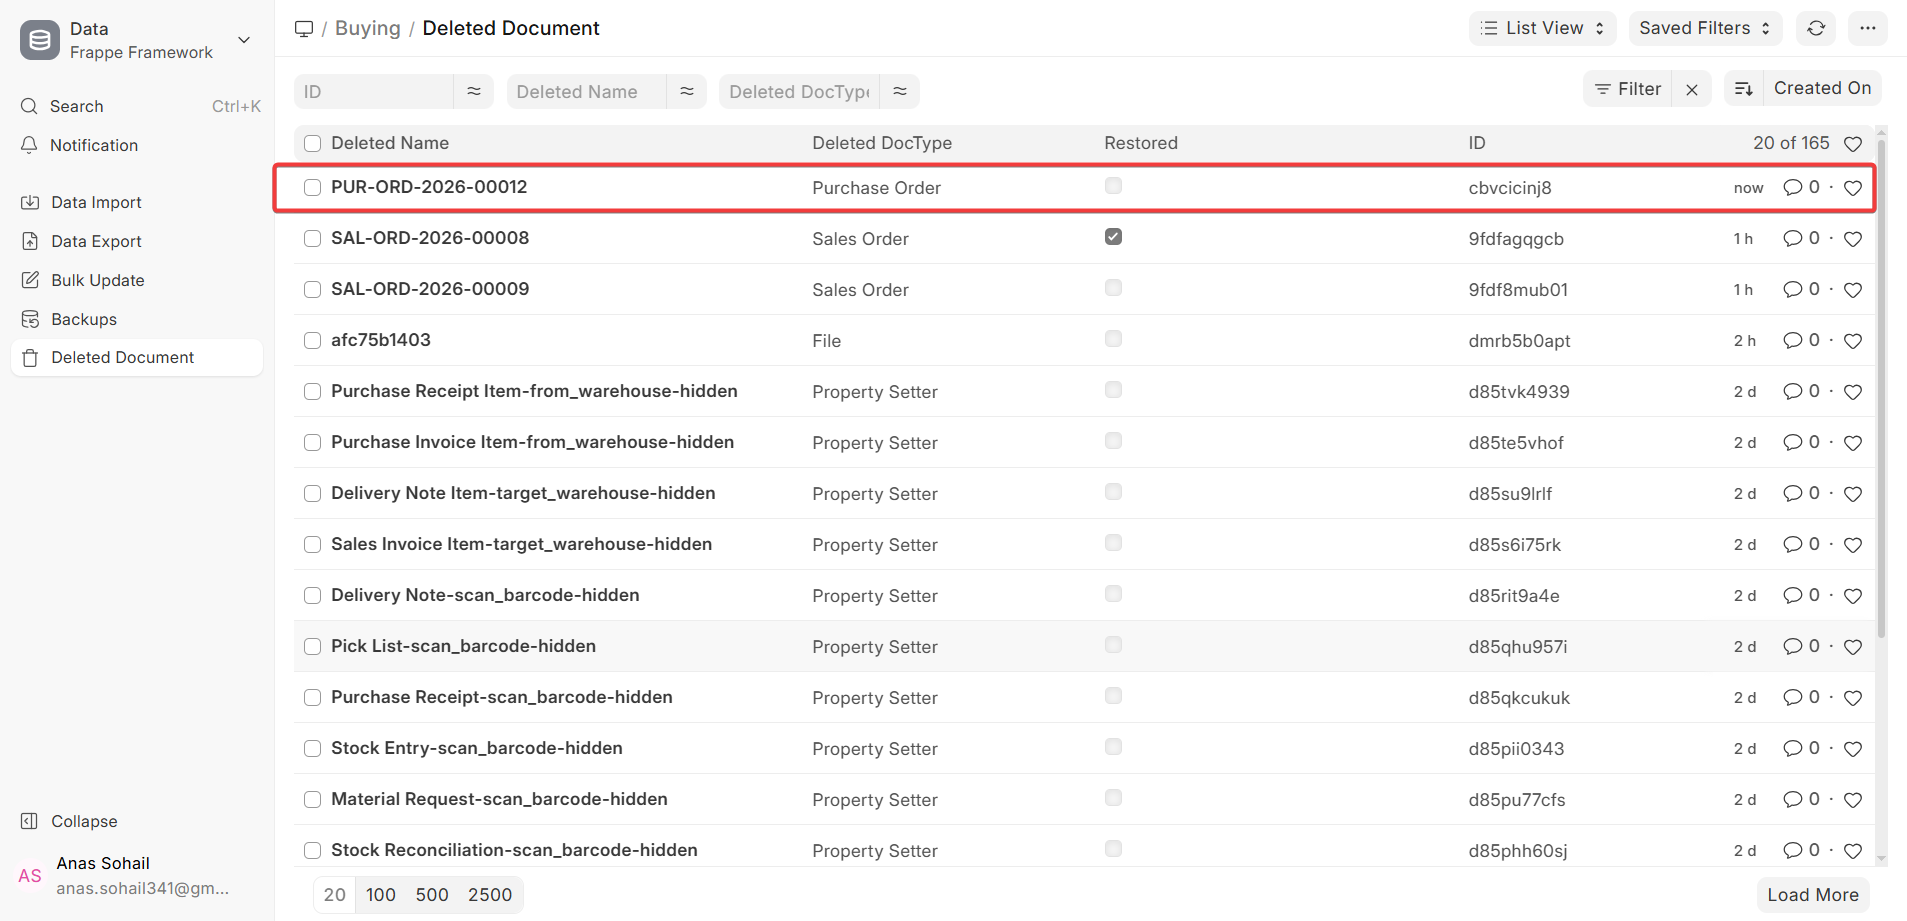Set page size to 100
The height and width of the screenshot is (921, 1907).
point(380,895)
